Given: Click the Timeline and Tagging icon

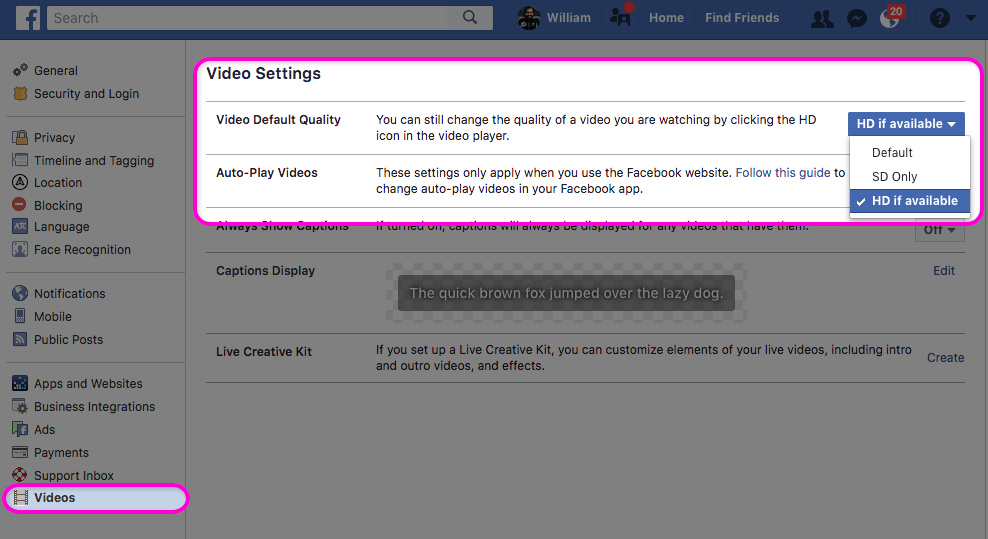Looking at the screenshot, I should 20,160.
